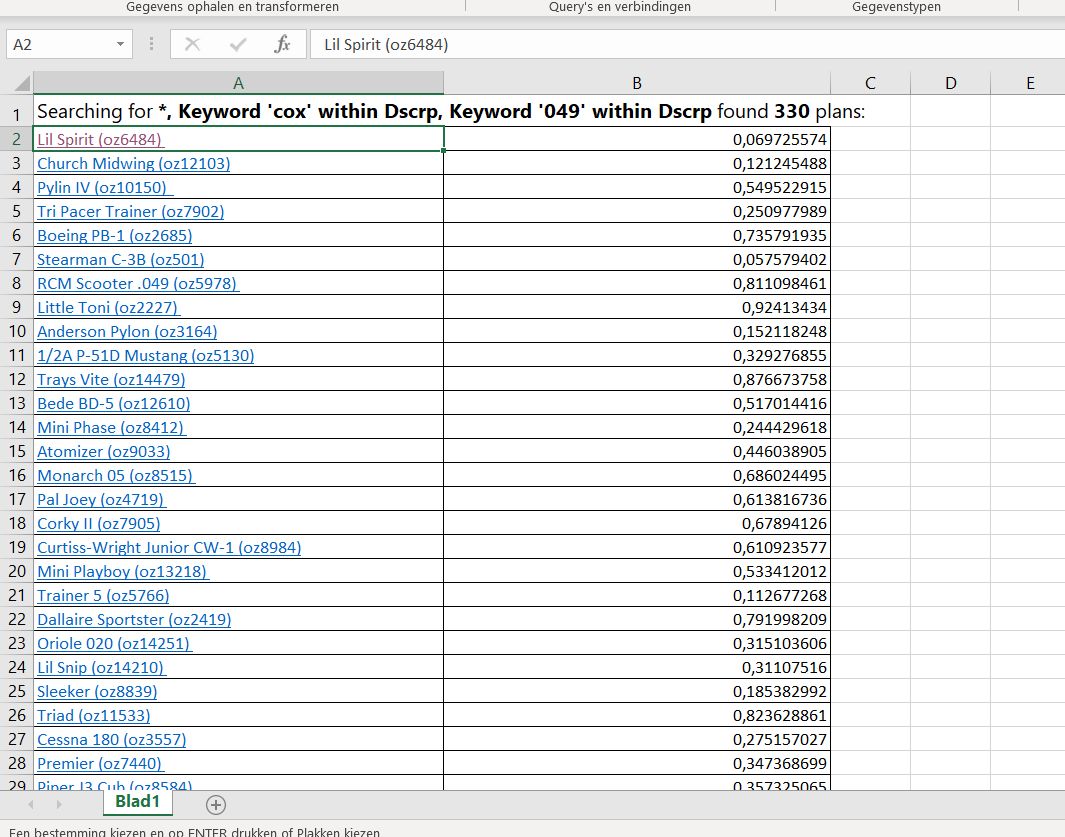Open the Tri Pacer Trainer (oz7902) link
Viewport: 1065px width, 837px height.
(x=130, y=211)
